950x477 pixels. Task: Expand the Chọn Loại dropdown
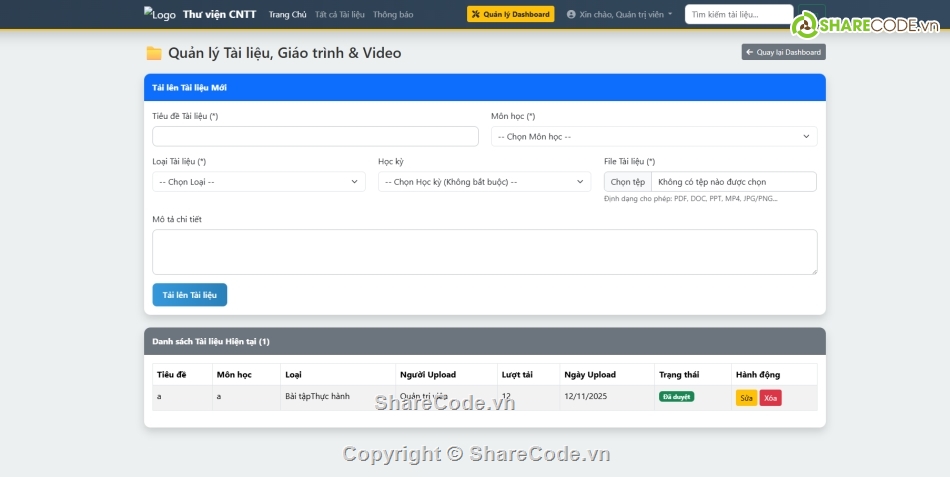[x=258, y=182]
